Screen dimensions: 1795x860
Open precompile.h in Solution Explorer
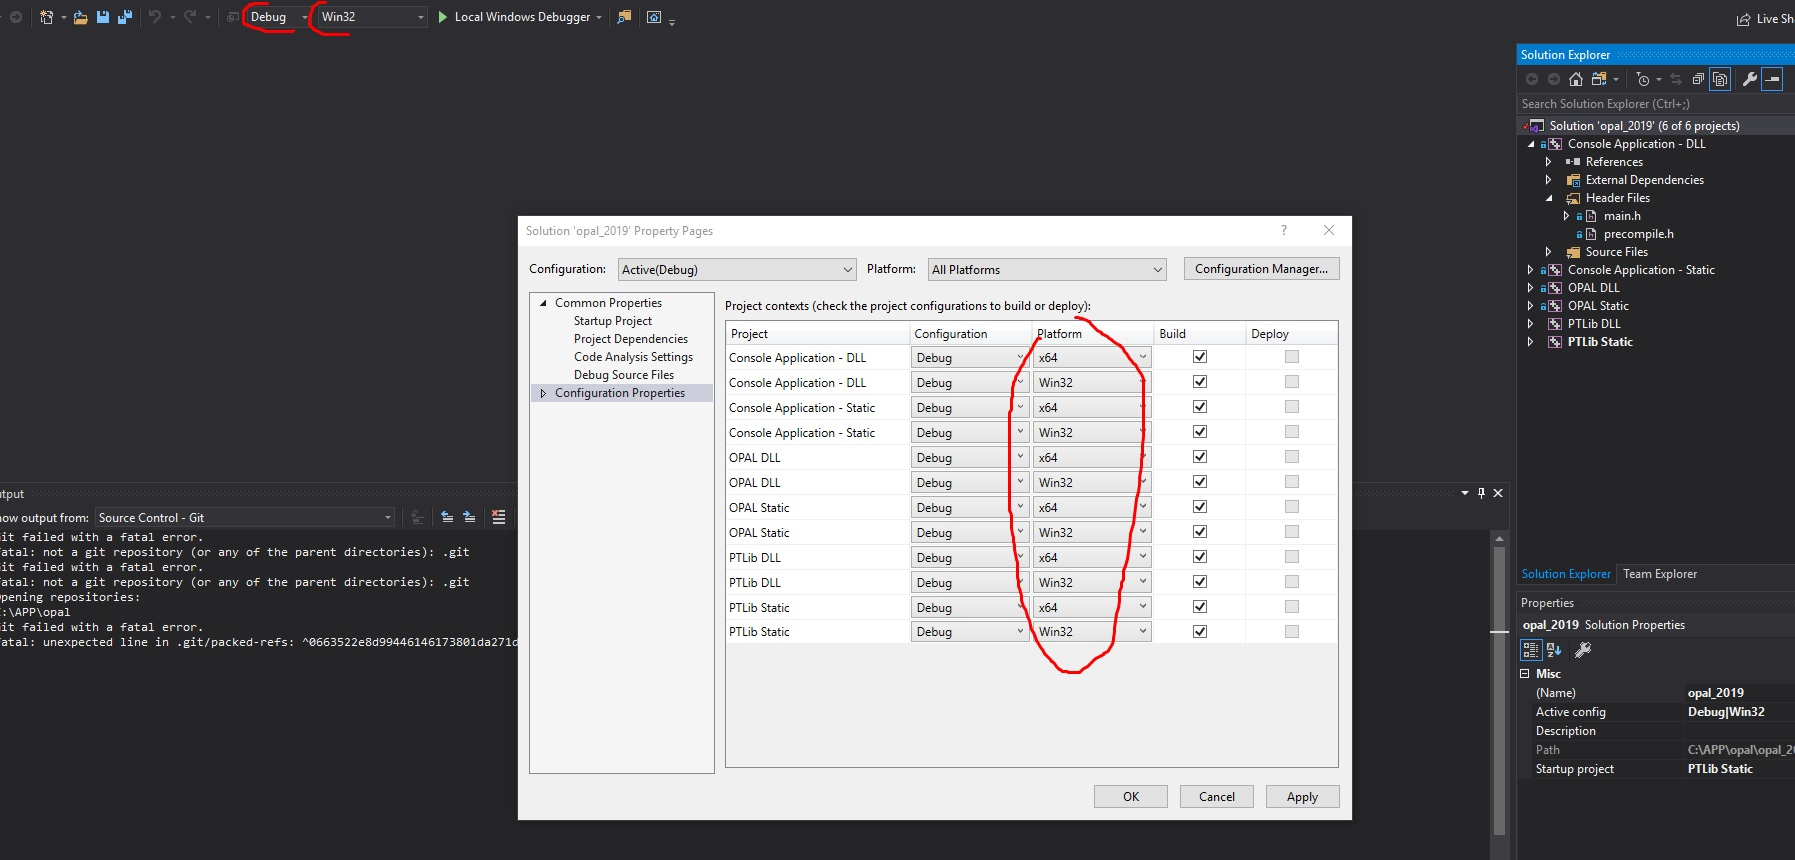[1638, 234]
